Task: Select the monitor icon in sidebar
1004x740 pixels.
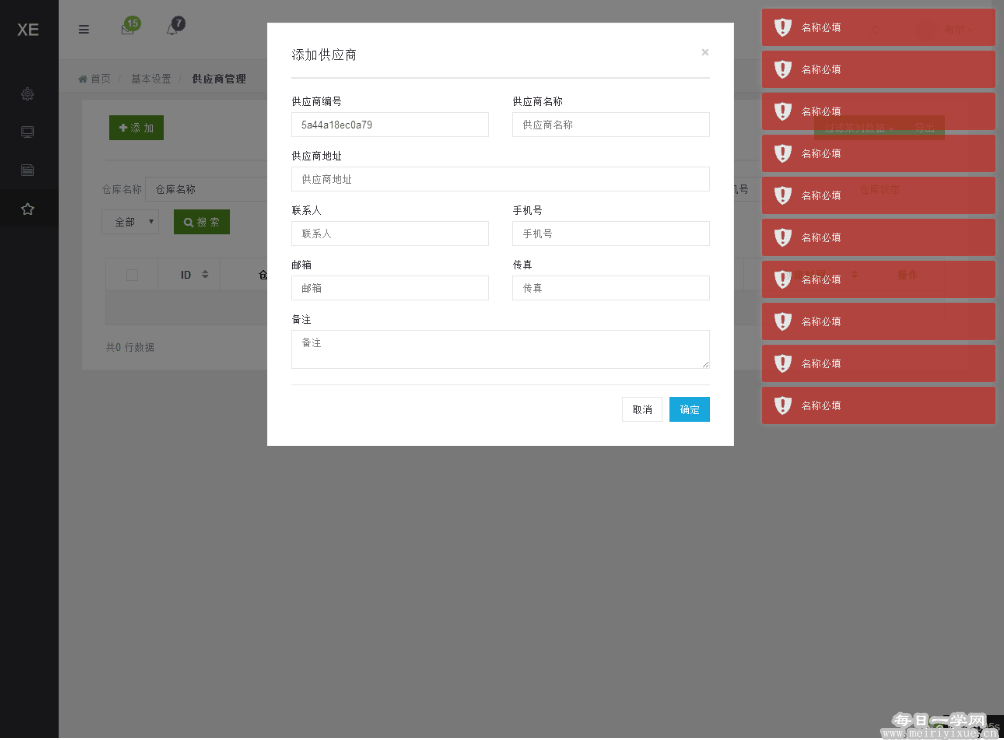Action: 28,132
